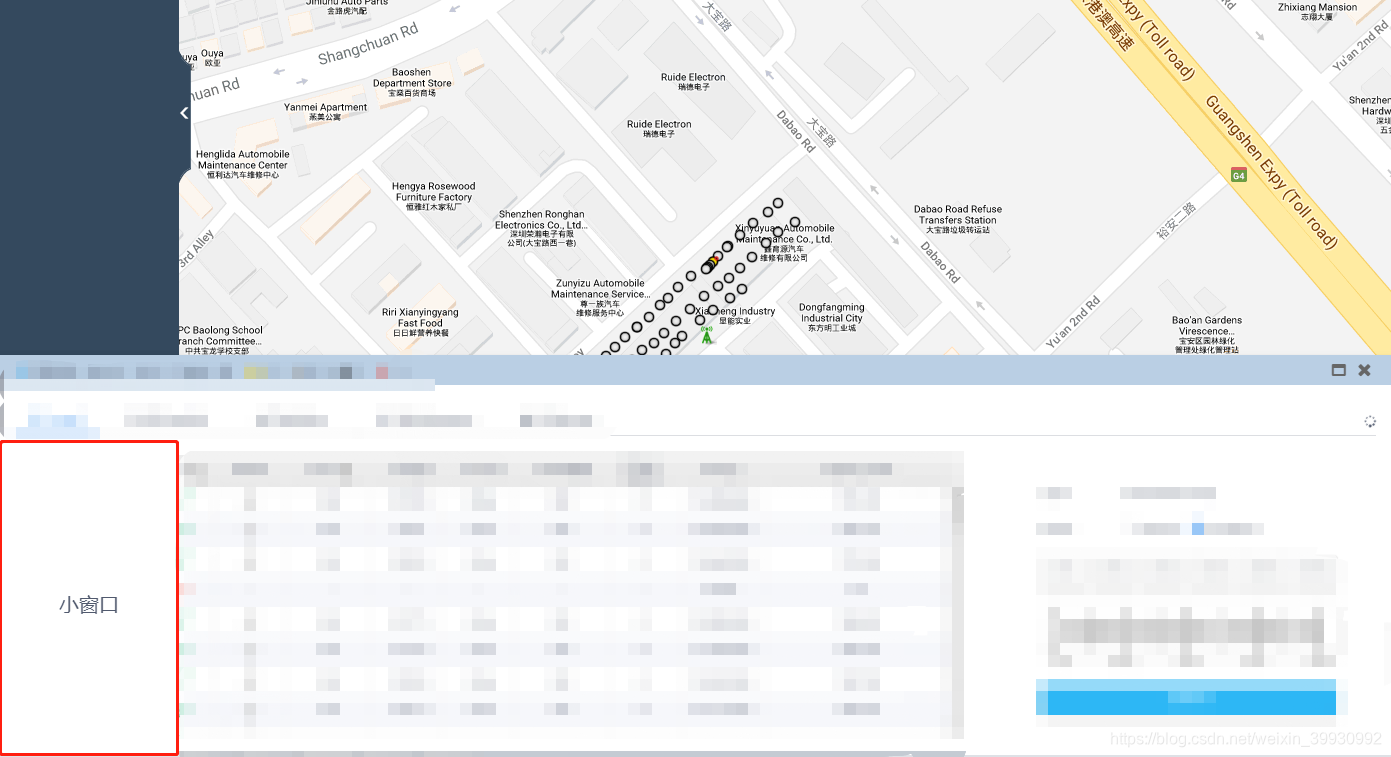Collapse the dark sidebar with the chevron
Image resolution: width=1391 pixels, height=757 pixels.
point(184,113)
